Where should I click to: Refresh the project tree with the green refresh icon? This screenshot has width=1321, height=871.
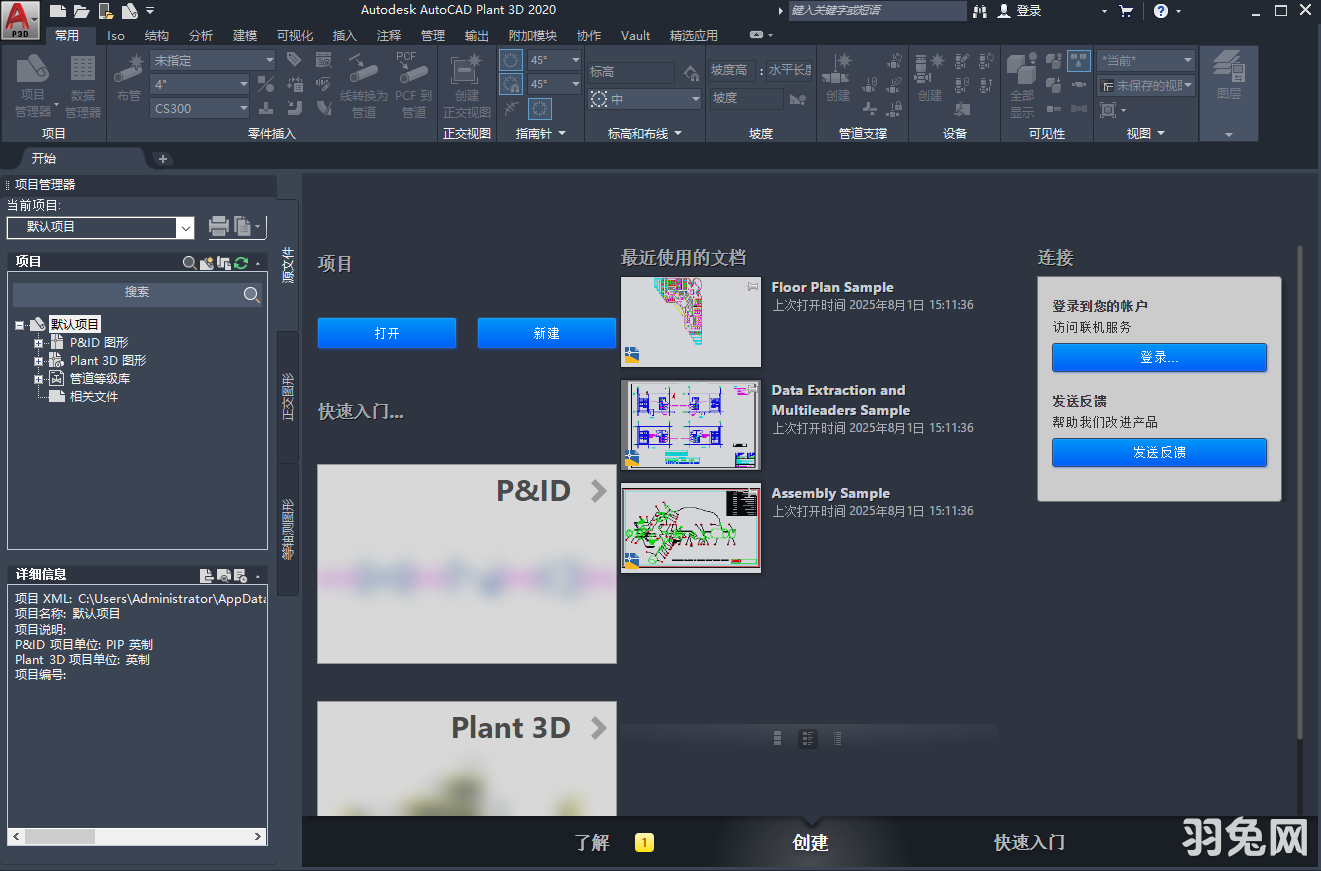[240, 262]
